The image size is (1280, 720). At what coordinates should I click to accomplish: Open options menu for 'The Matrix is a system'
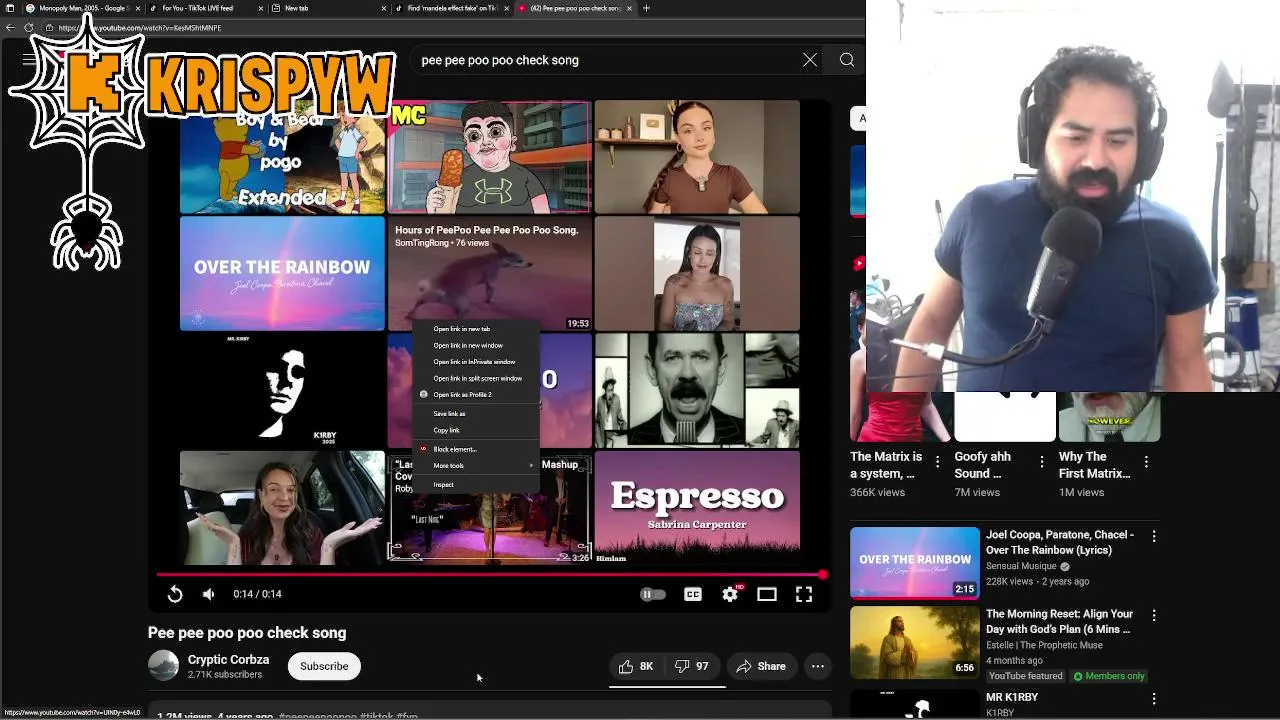(x=937, y=461)
